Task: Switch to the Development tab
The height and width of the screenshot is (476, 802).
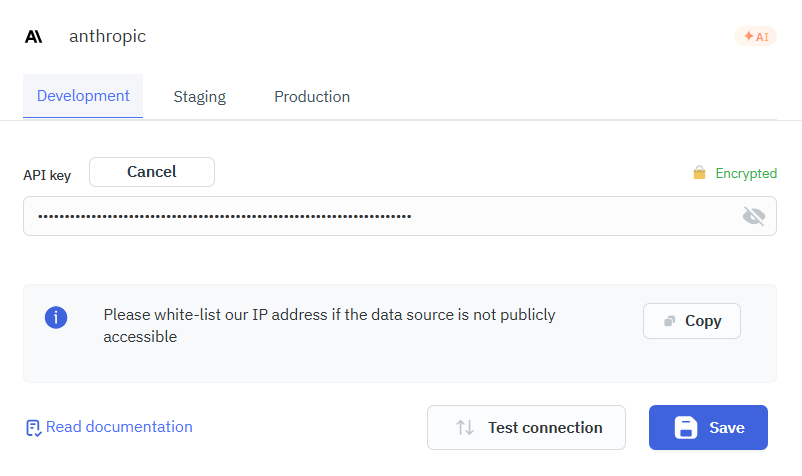Action: coord(83,96)
